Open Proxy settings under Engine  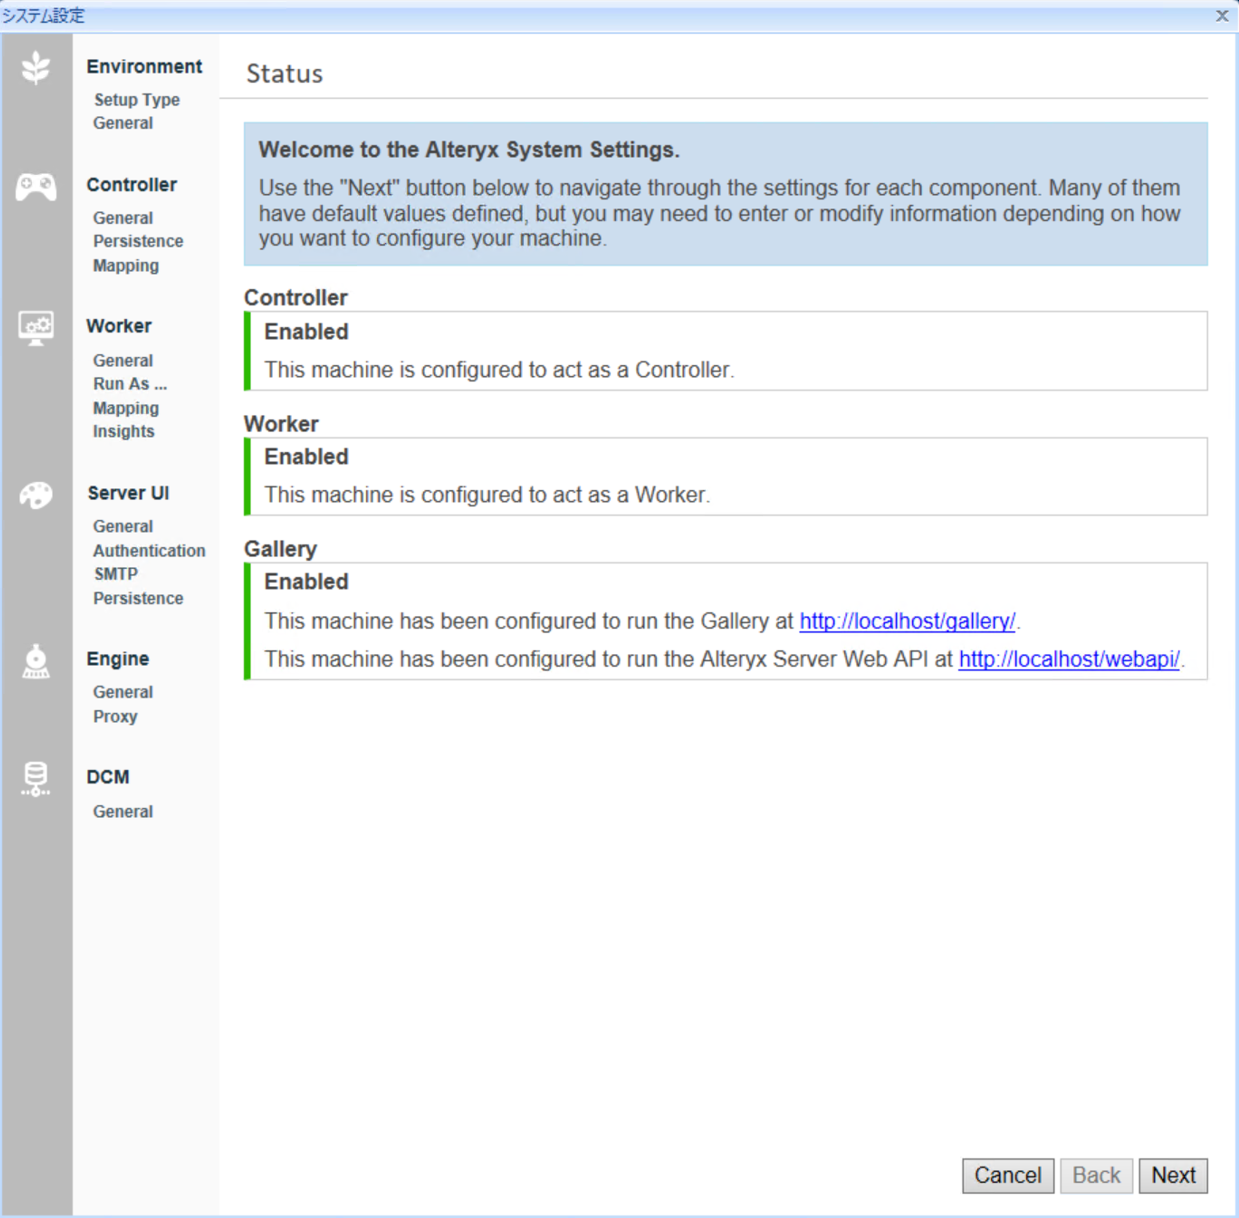[x=115, y=716]
